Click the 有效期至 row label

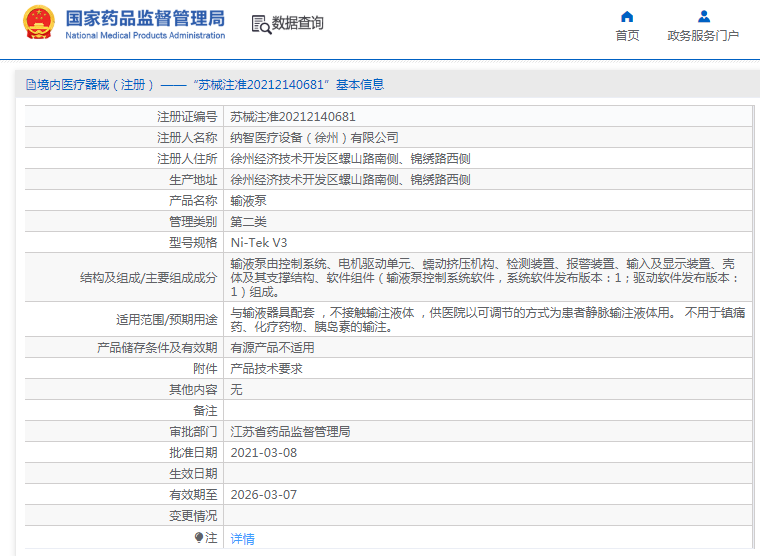click(193, 494)
